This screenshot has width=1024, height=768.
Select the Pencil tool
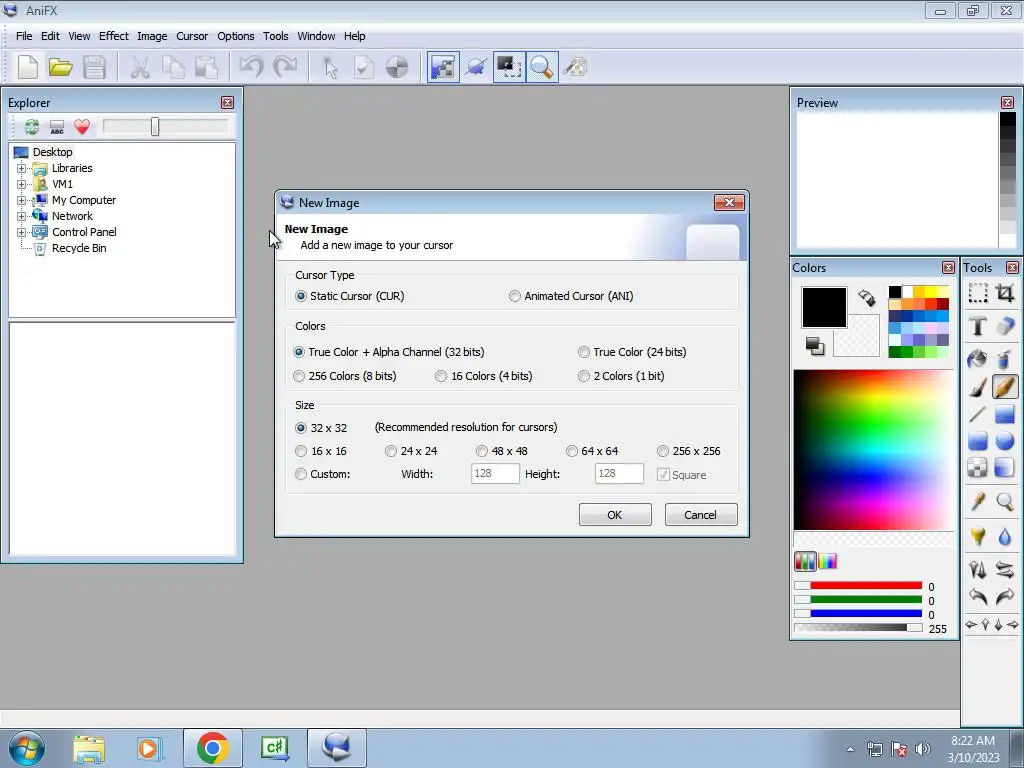point(1005,387)
